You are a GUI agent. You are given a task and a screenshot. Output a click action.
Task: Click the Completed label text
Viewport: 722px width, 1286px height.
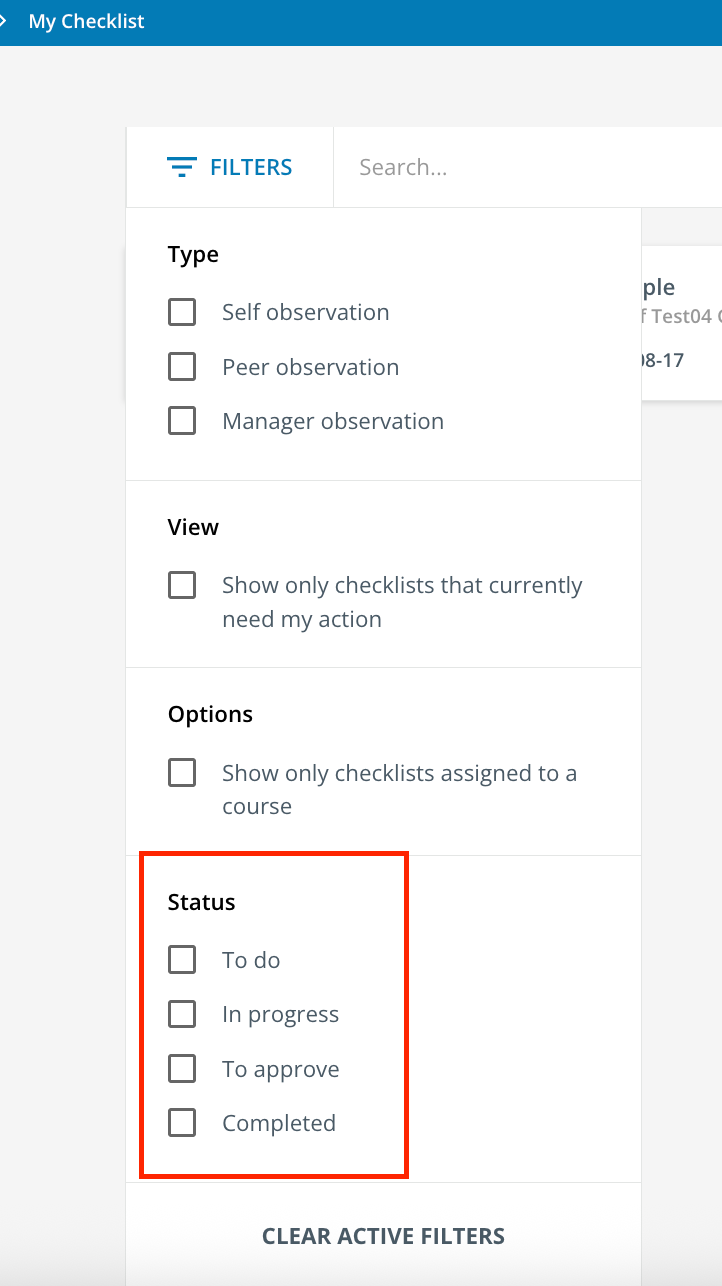coord(279,1123)
